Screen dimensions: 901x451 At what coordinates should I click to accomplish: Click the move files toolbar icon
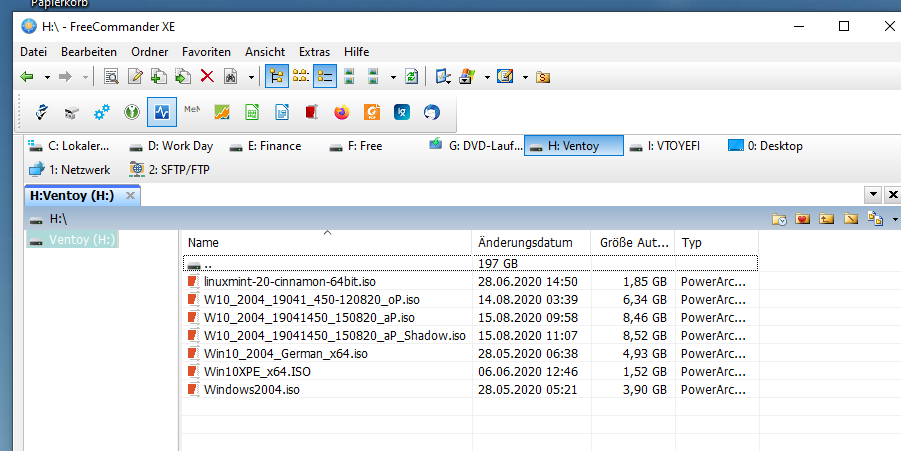click(x=183, y=76)
